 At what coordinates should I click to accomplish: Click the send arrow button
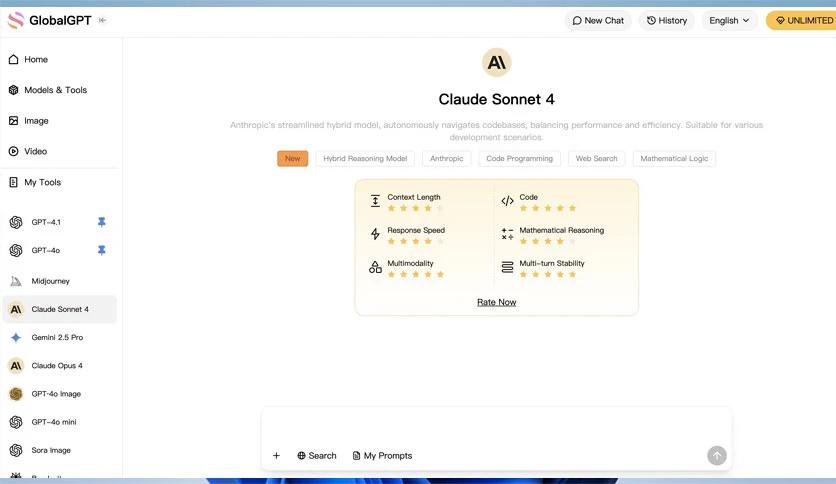[x=717, y=456]
